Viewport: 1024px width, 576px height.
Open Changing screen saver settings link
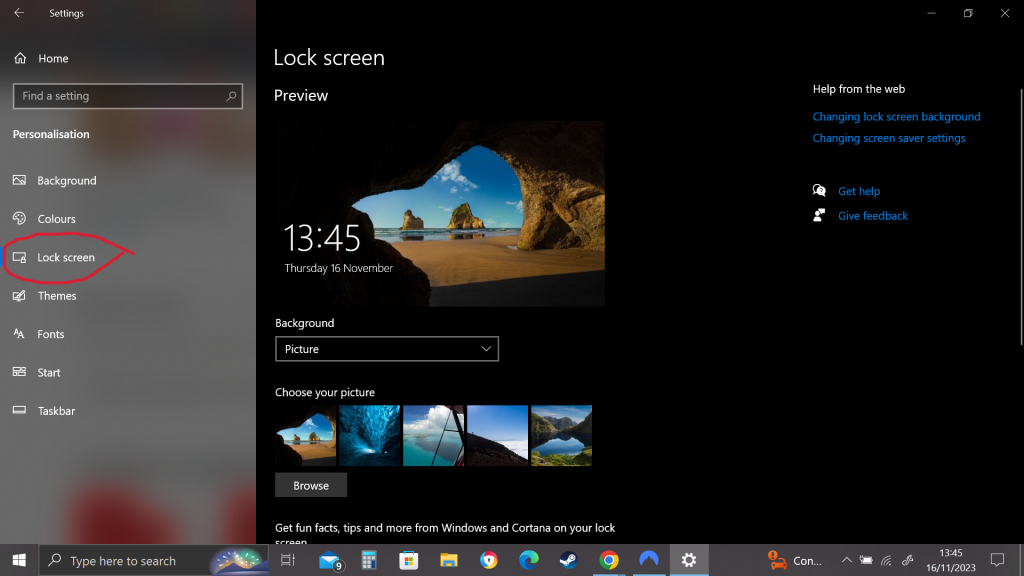[888, 138]
